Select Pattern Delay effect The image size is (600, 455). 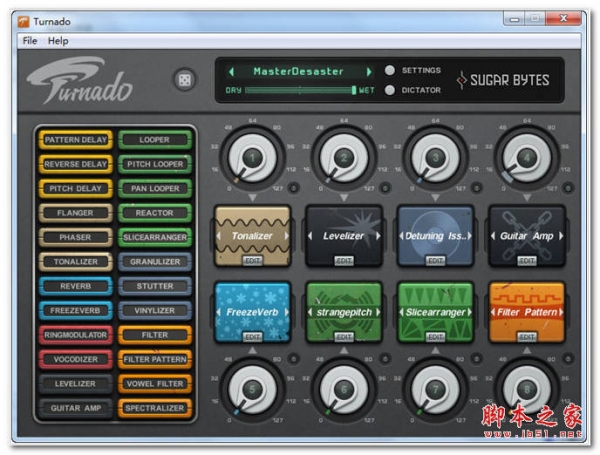76,140
